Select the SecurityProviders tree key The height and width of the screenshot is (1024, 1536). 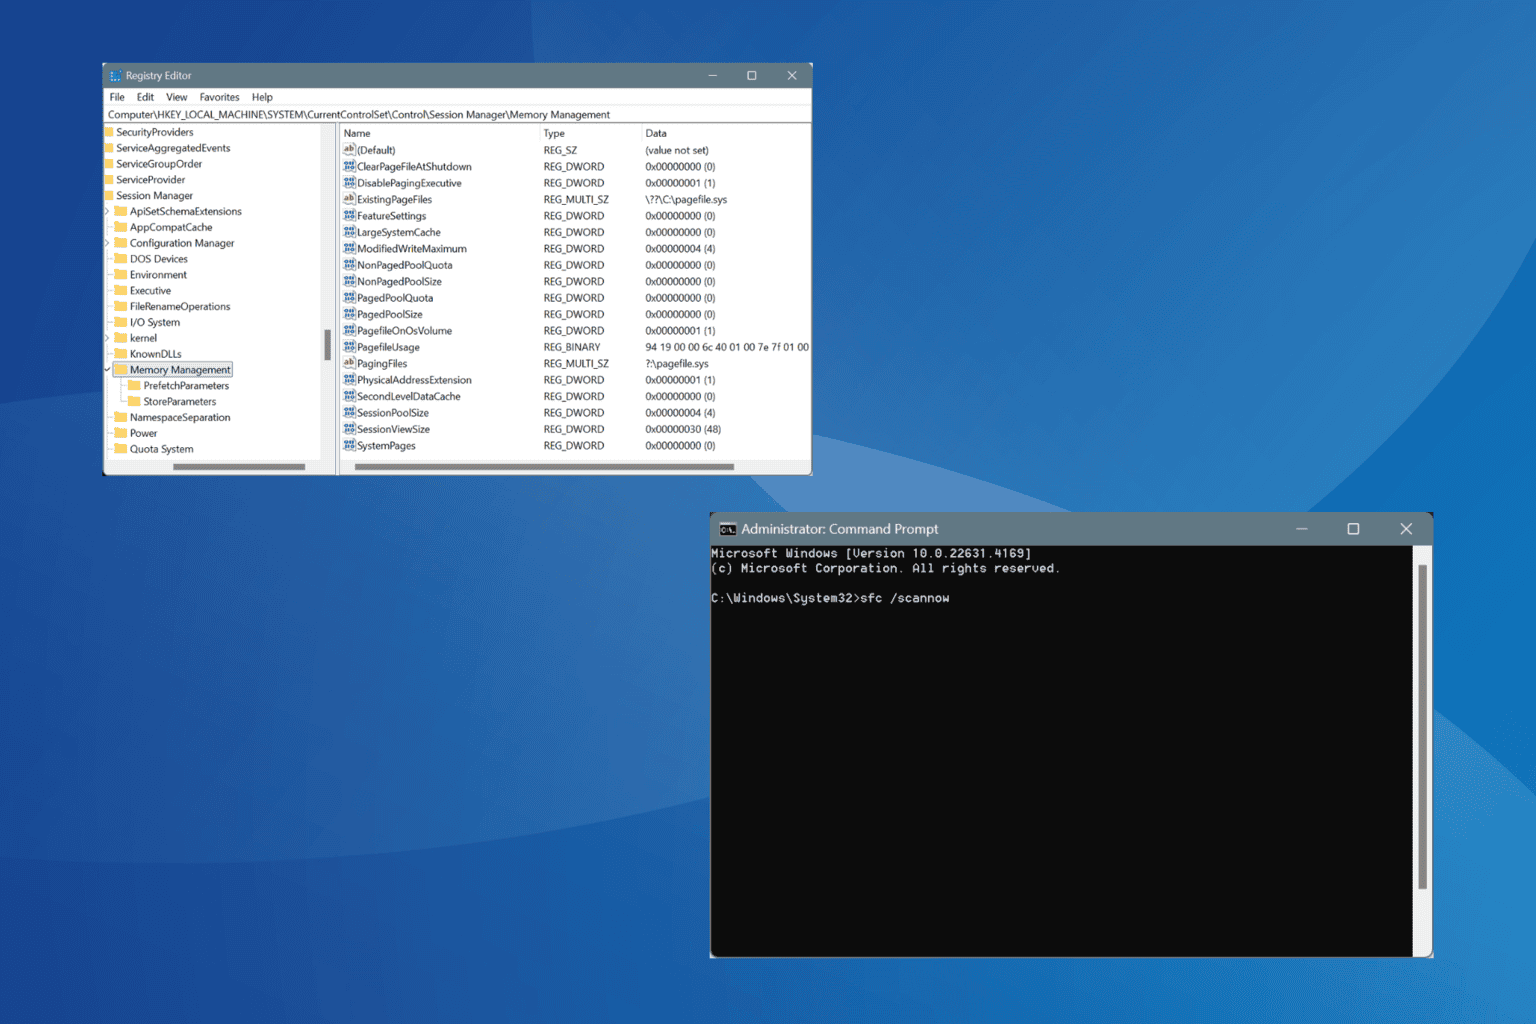pyautogui.click(x=155, y=132)
